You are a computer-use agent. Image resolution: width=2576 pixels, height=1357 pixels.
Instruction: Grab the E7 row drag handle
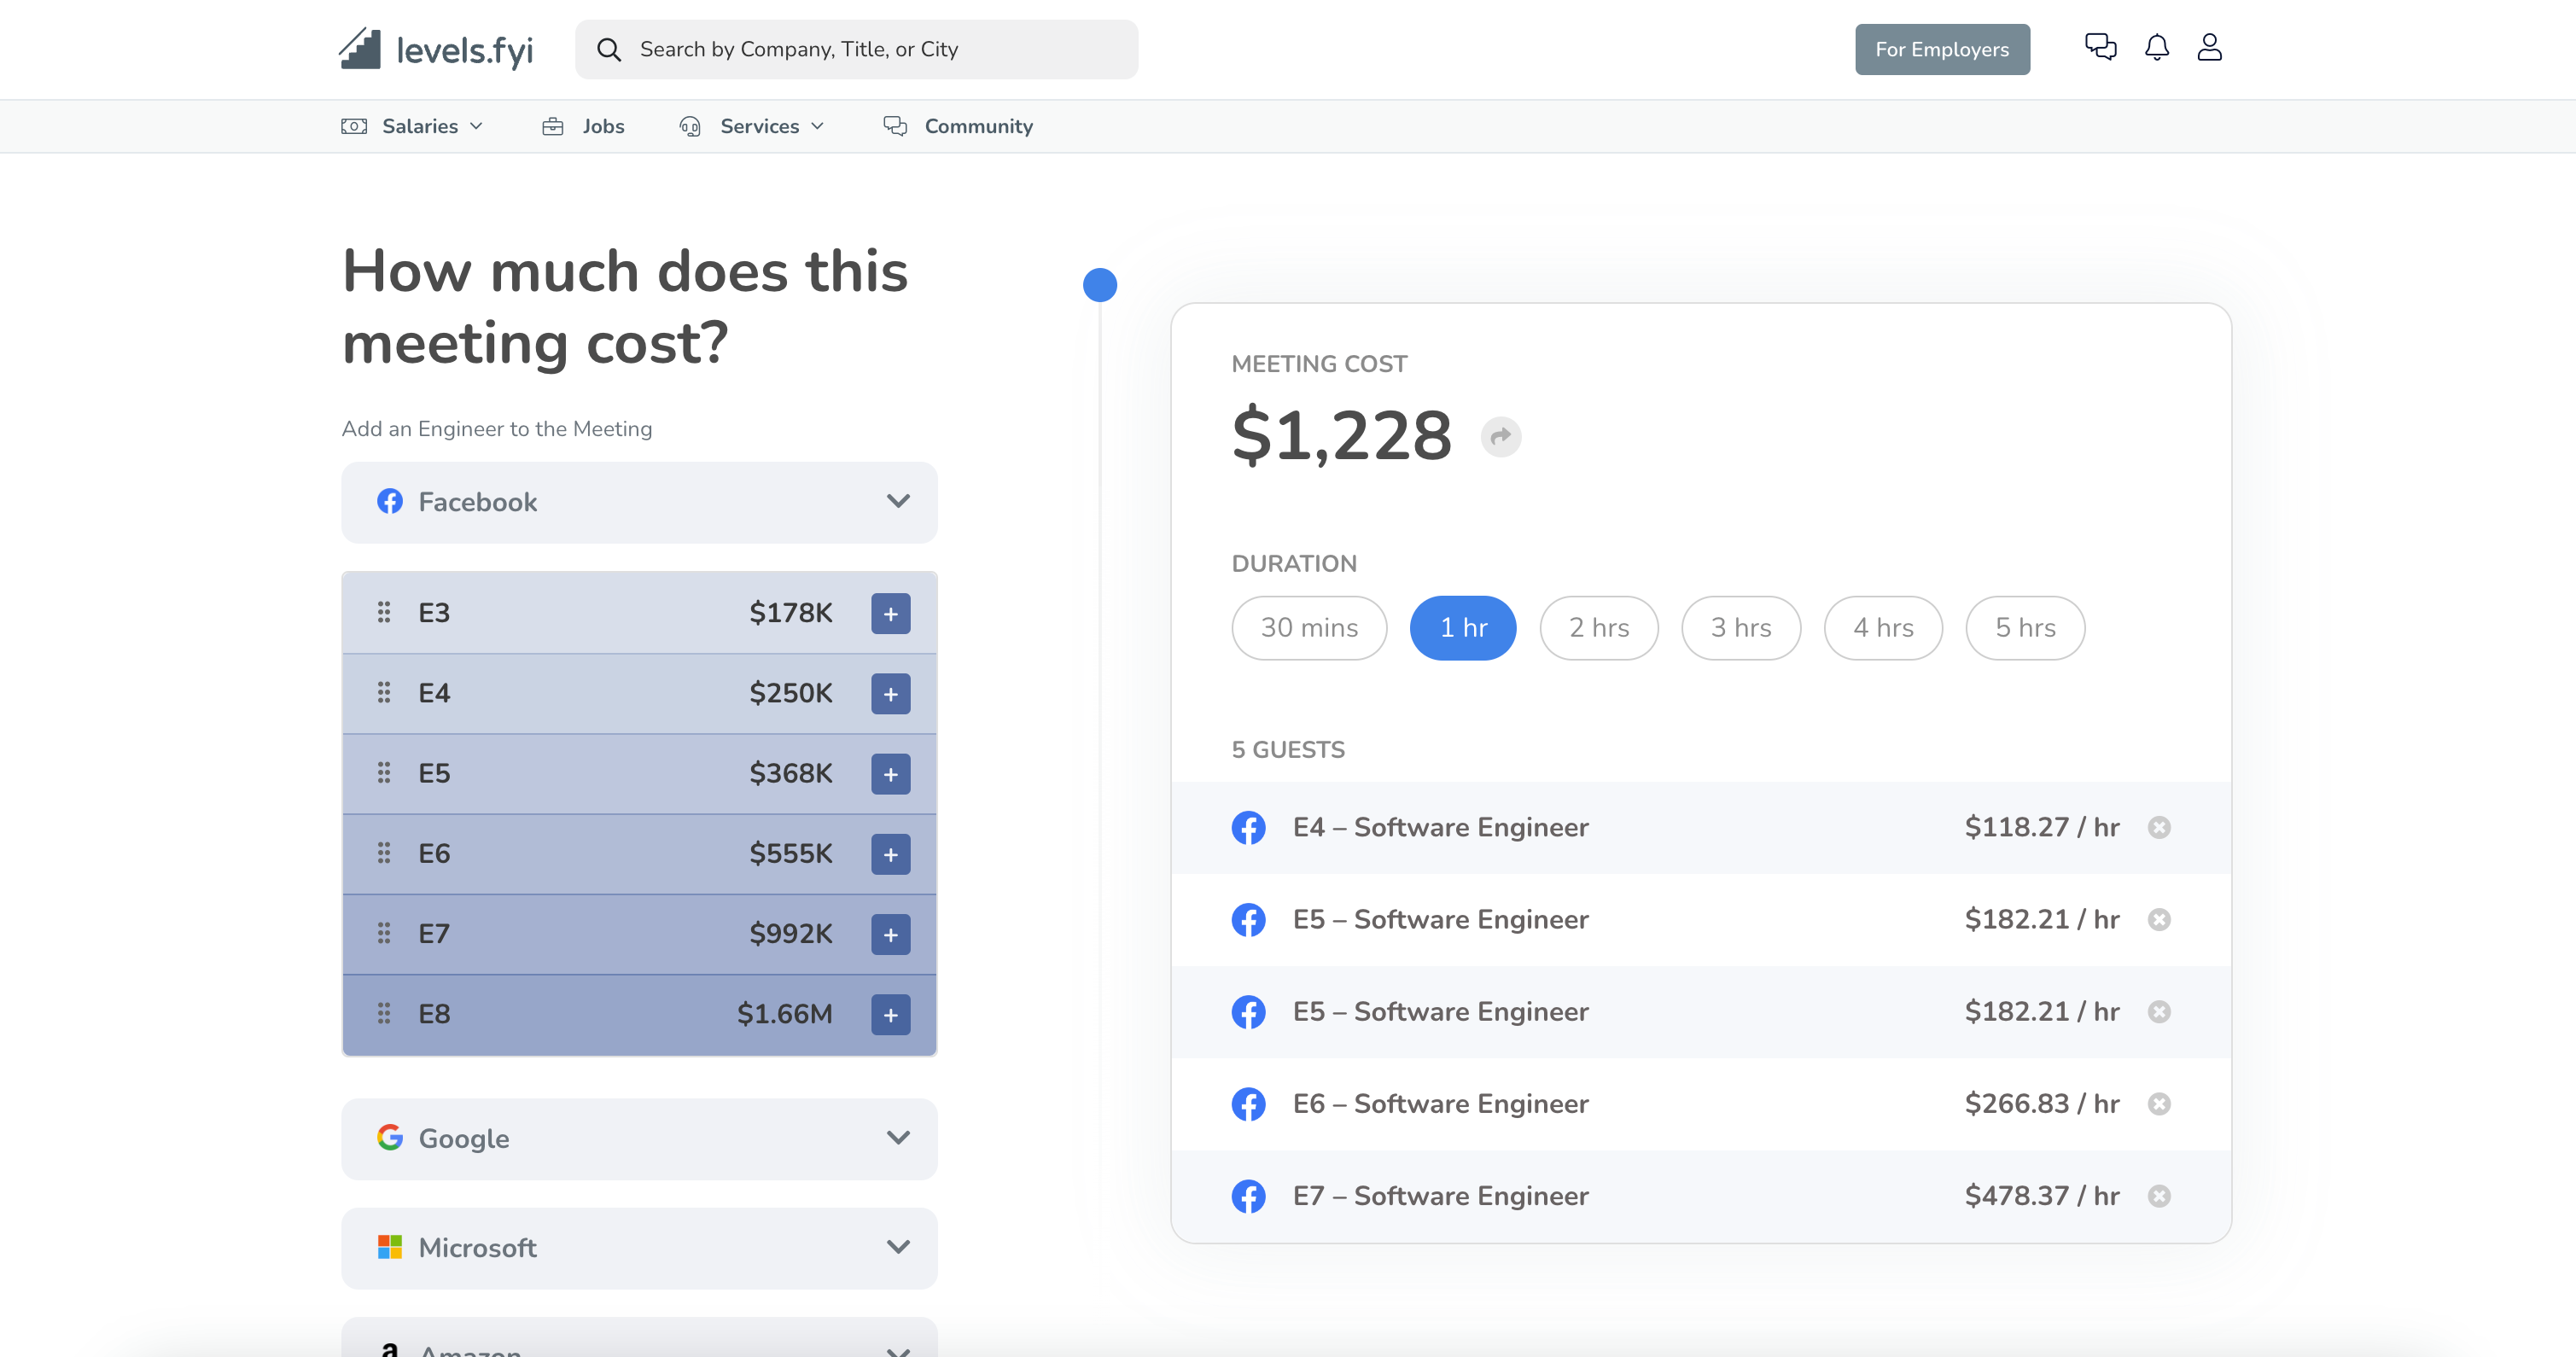(383, 933)
